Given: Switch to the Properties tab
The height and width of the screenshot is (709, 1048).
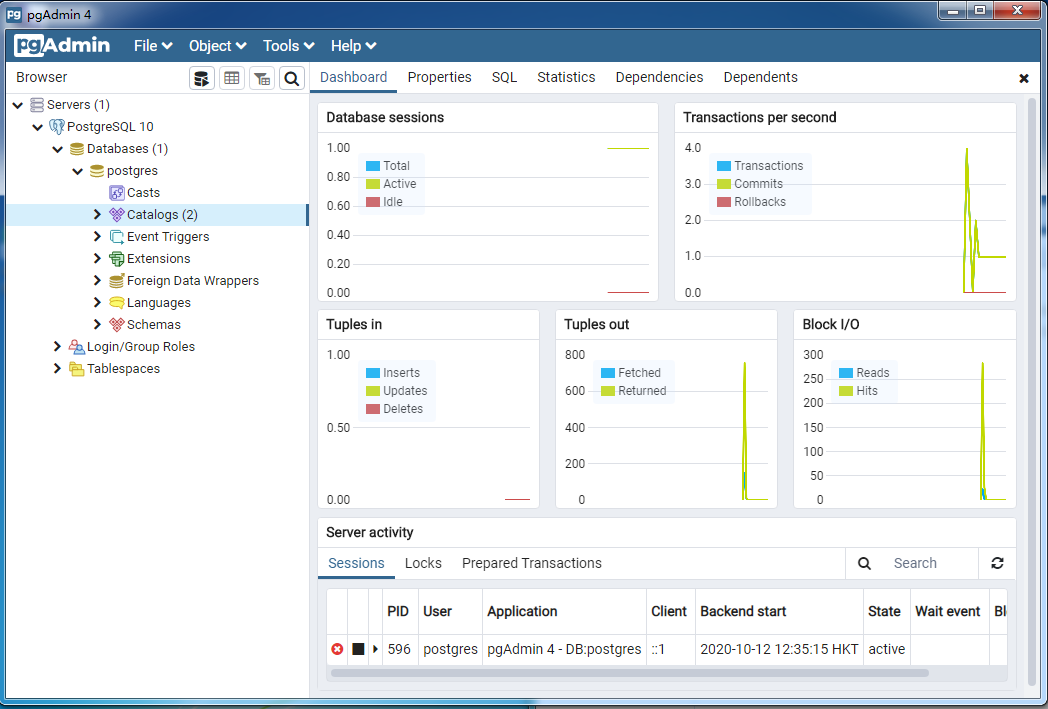Looking at the screenshot, I should (439, 78).
